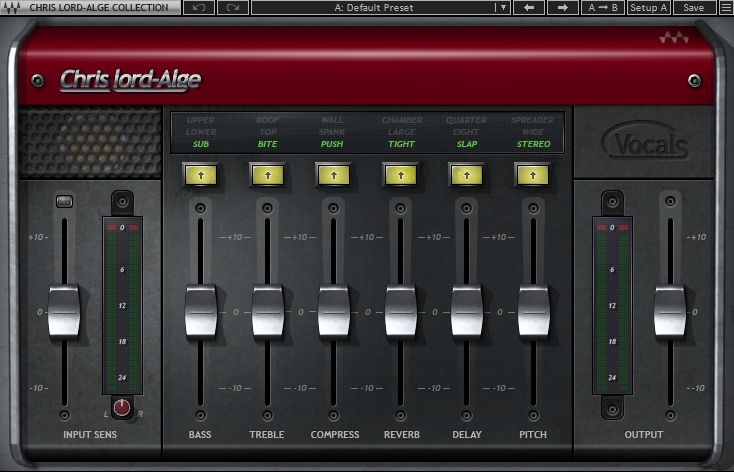Image resolution: width=734 pixels, height=472 pixels.
Task: Click the redo arrow in the top toolbar
Action: [232, 8]
